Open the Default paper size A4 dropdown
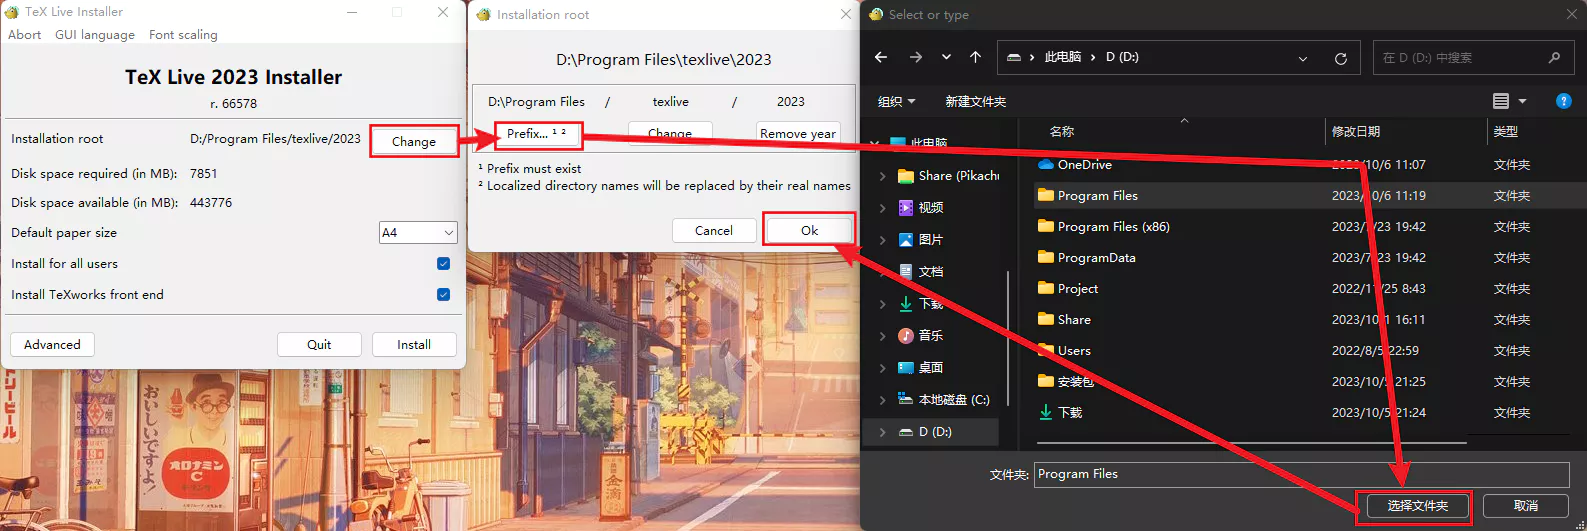The width and height of the screenshot is (1587, 531). pyautogui.click(x=418, y=232)
